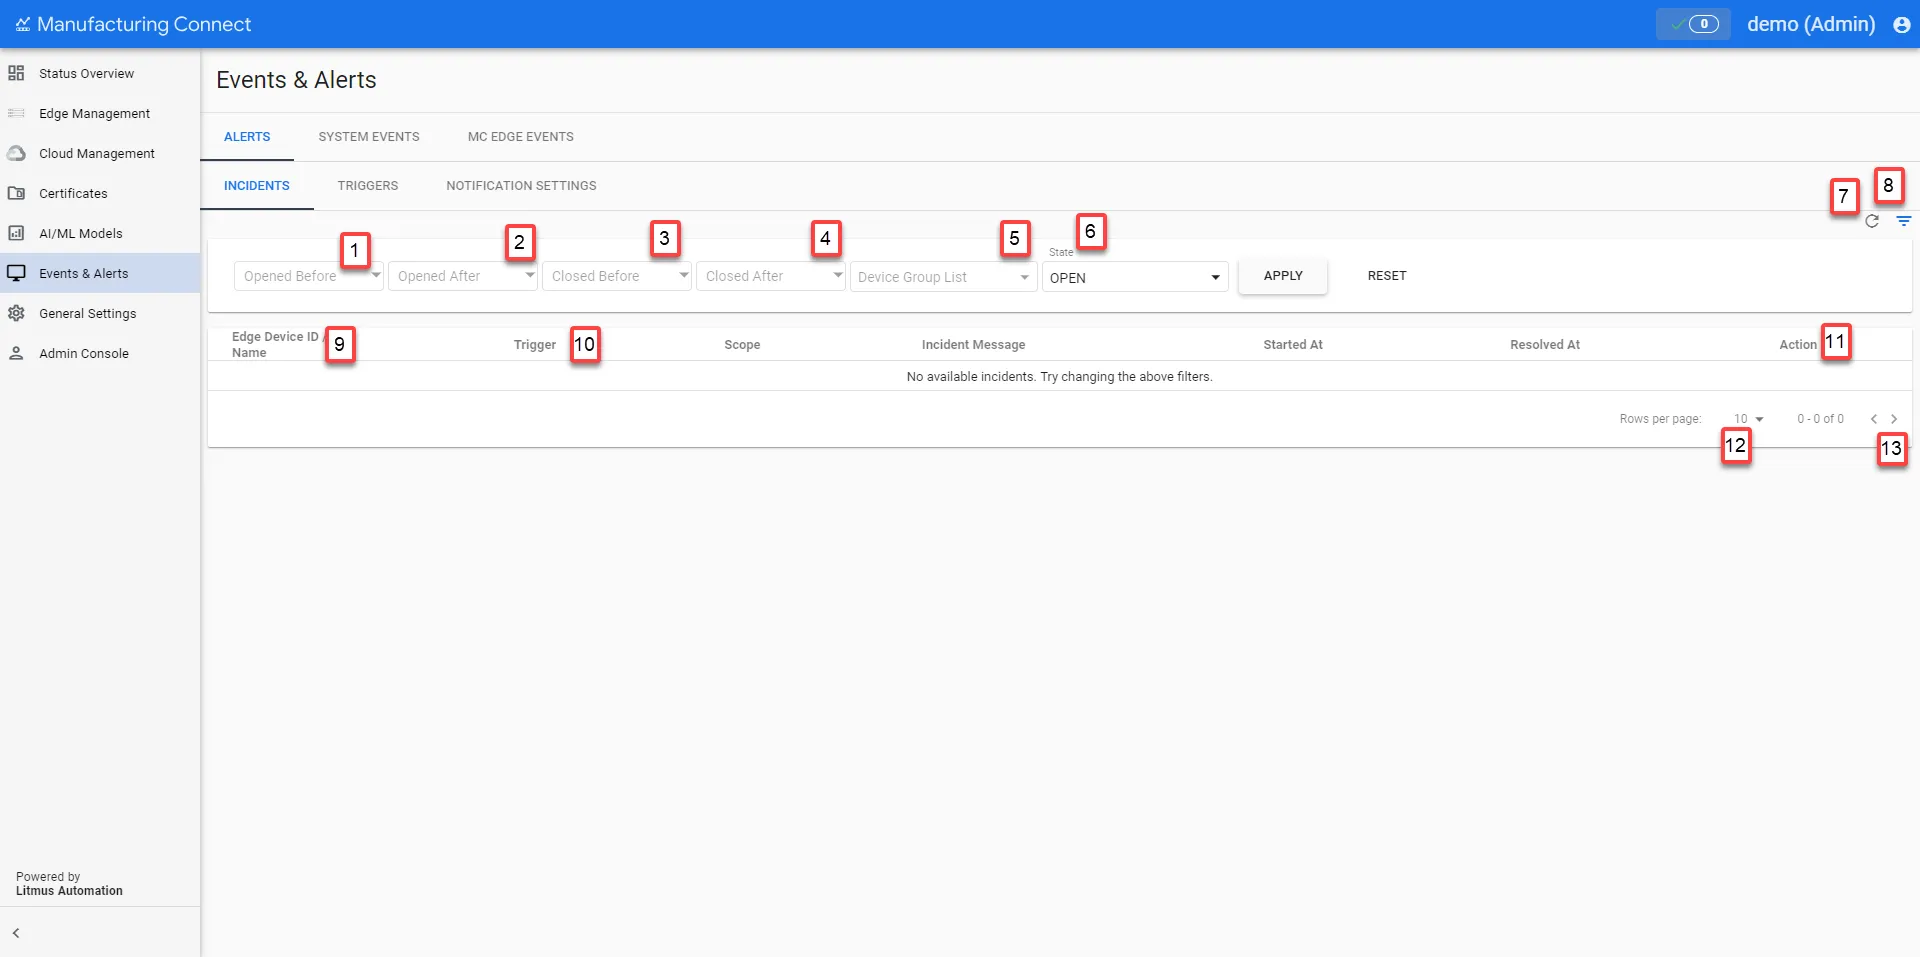Image resolution: width=1920 pixels, height=957 pixels.
Task: Open the Closed After date dropdown
Action: [770, 276]
